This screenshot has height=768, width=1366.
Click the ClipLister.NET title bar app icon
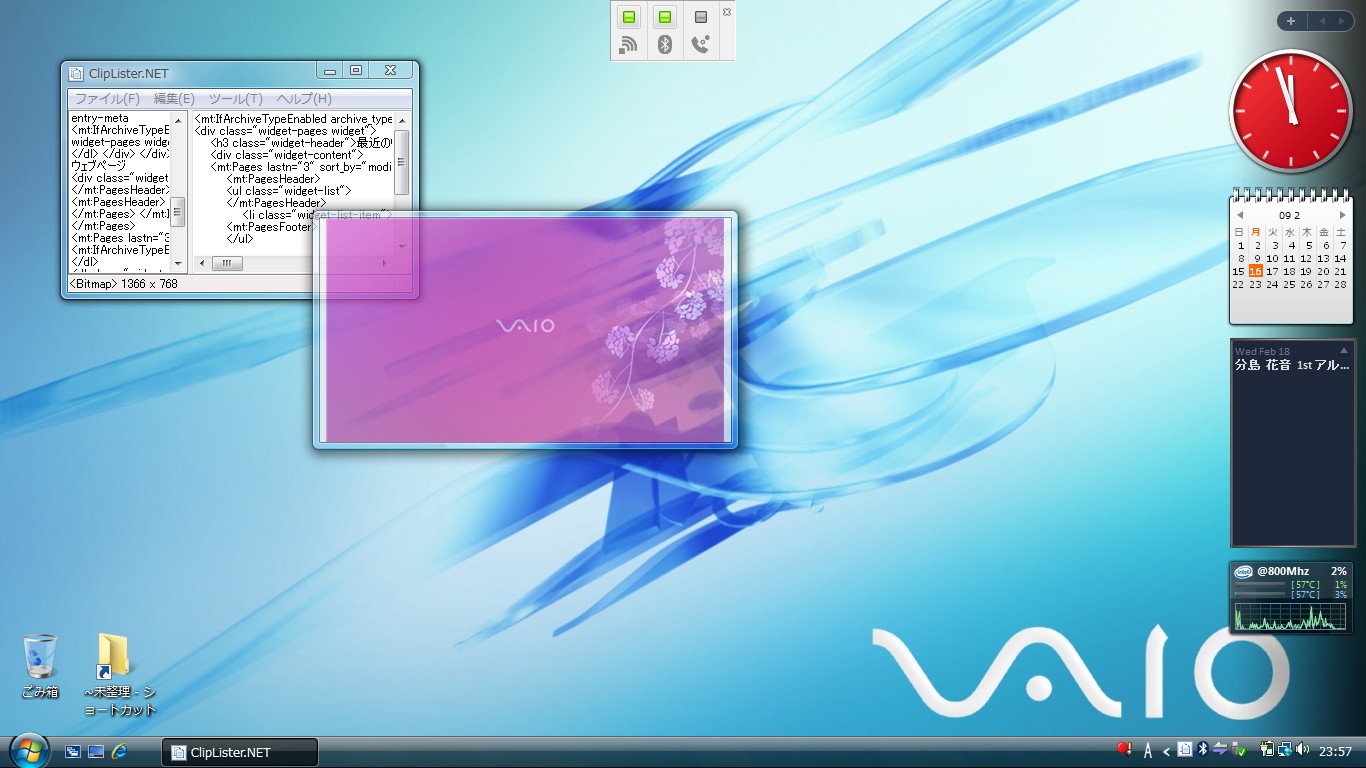tap(76, 72)
